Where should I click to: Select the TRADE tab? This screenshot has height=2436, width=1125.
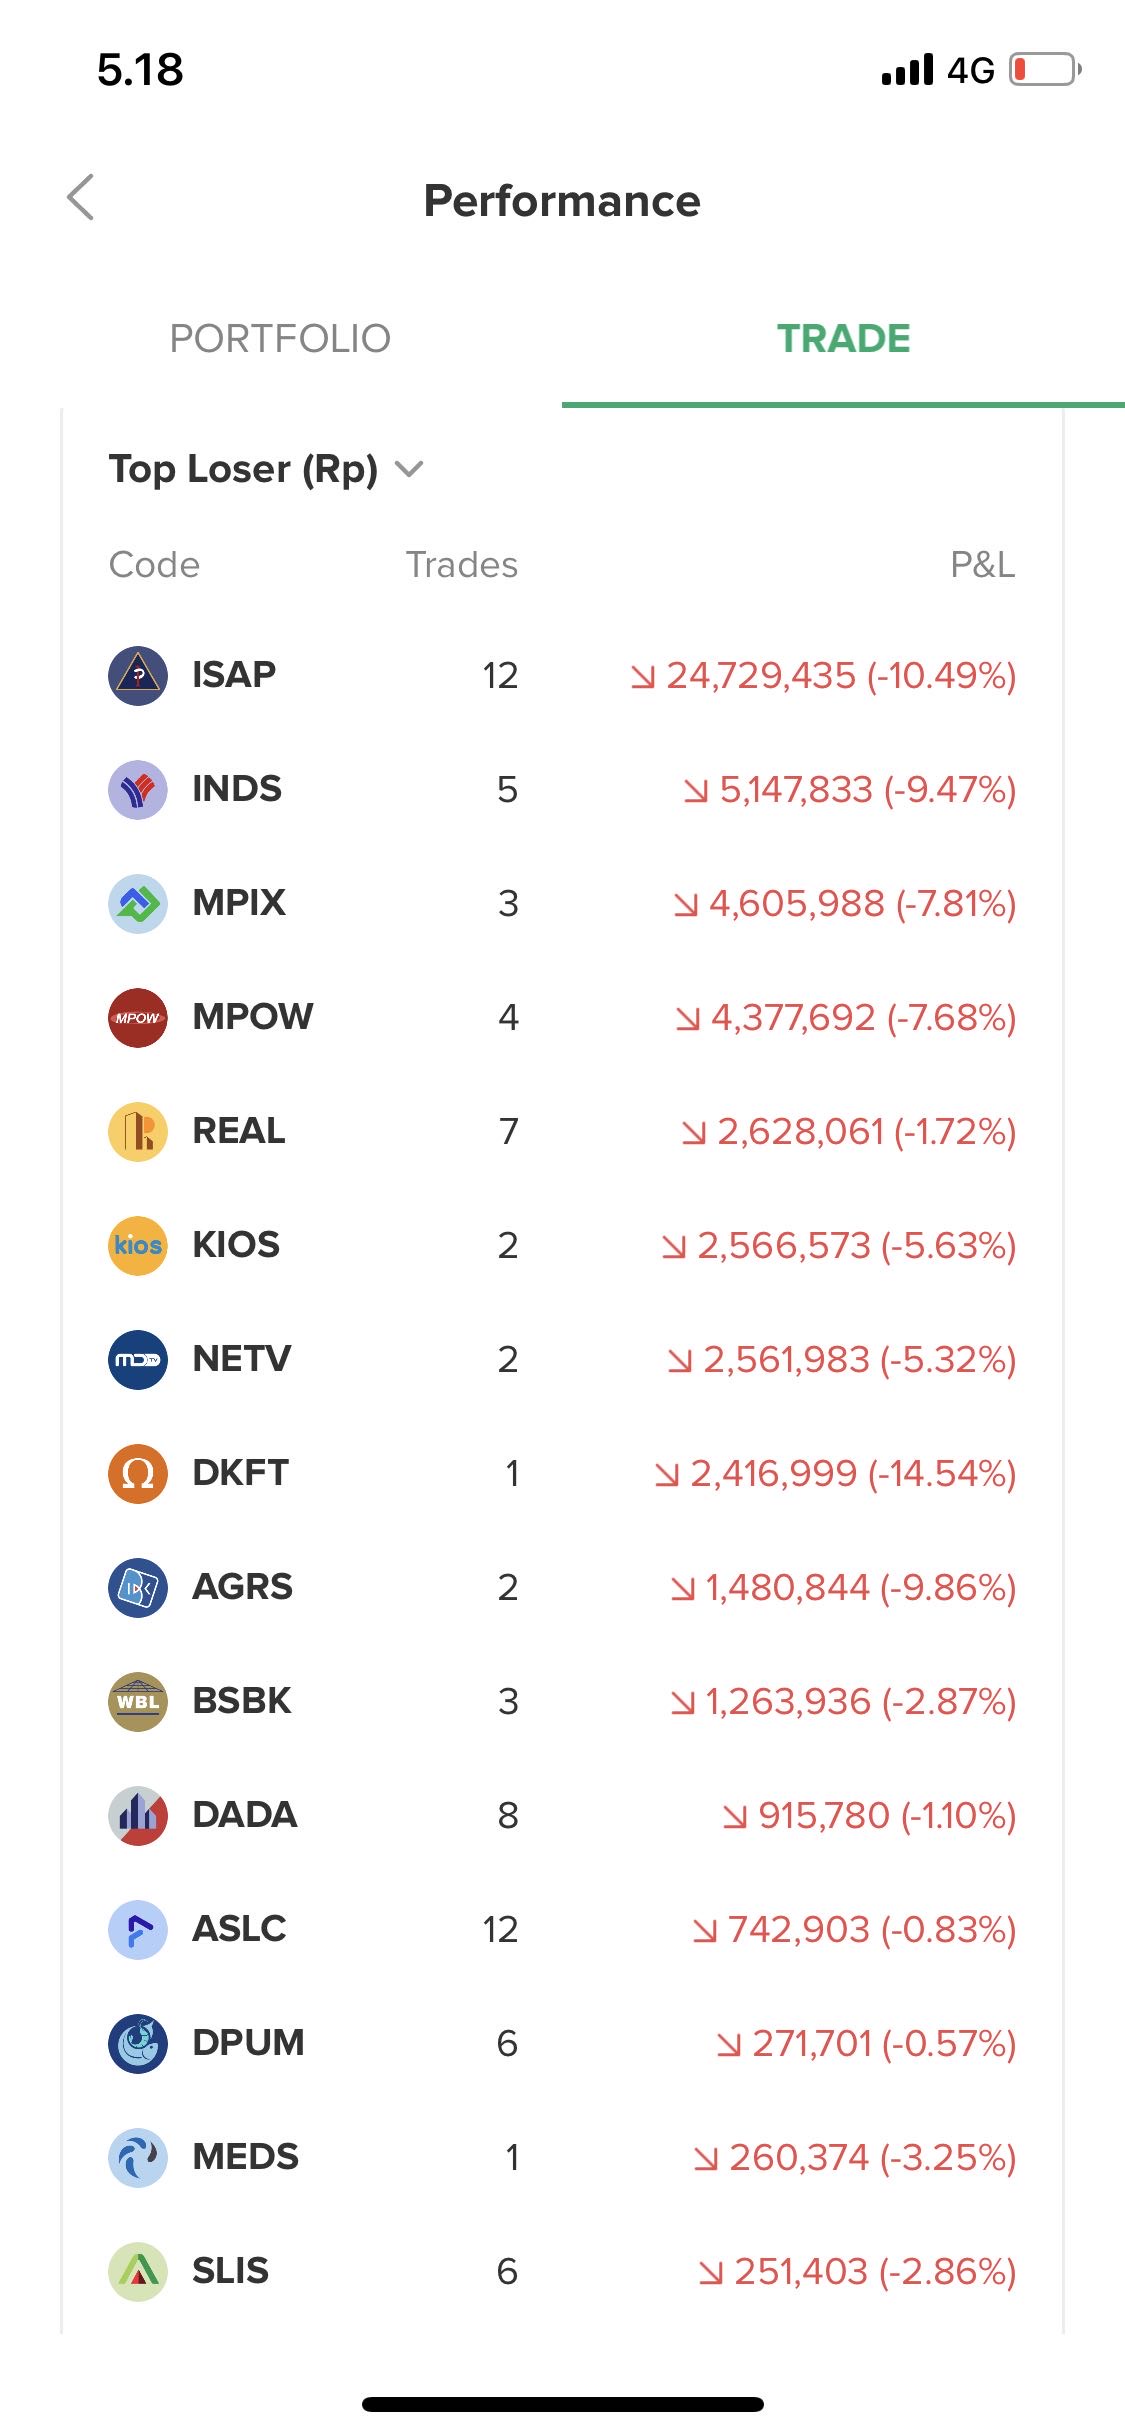pyautogui.click(x=843, y=339)
